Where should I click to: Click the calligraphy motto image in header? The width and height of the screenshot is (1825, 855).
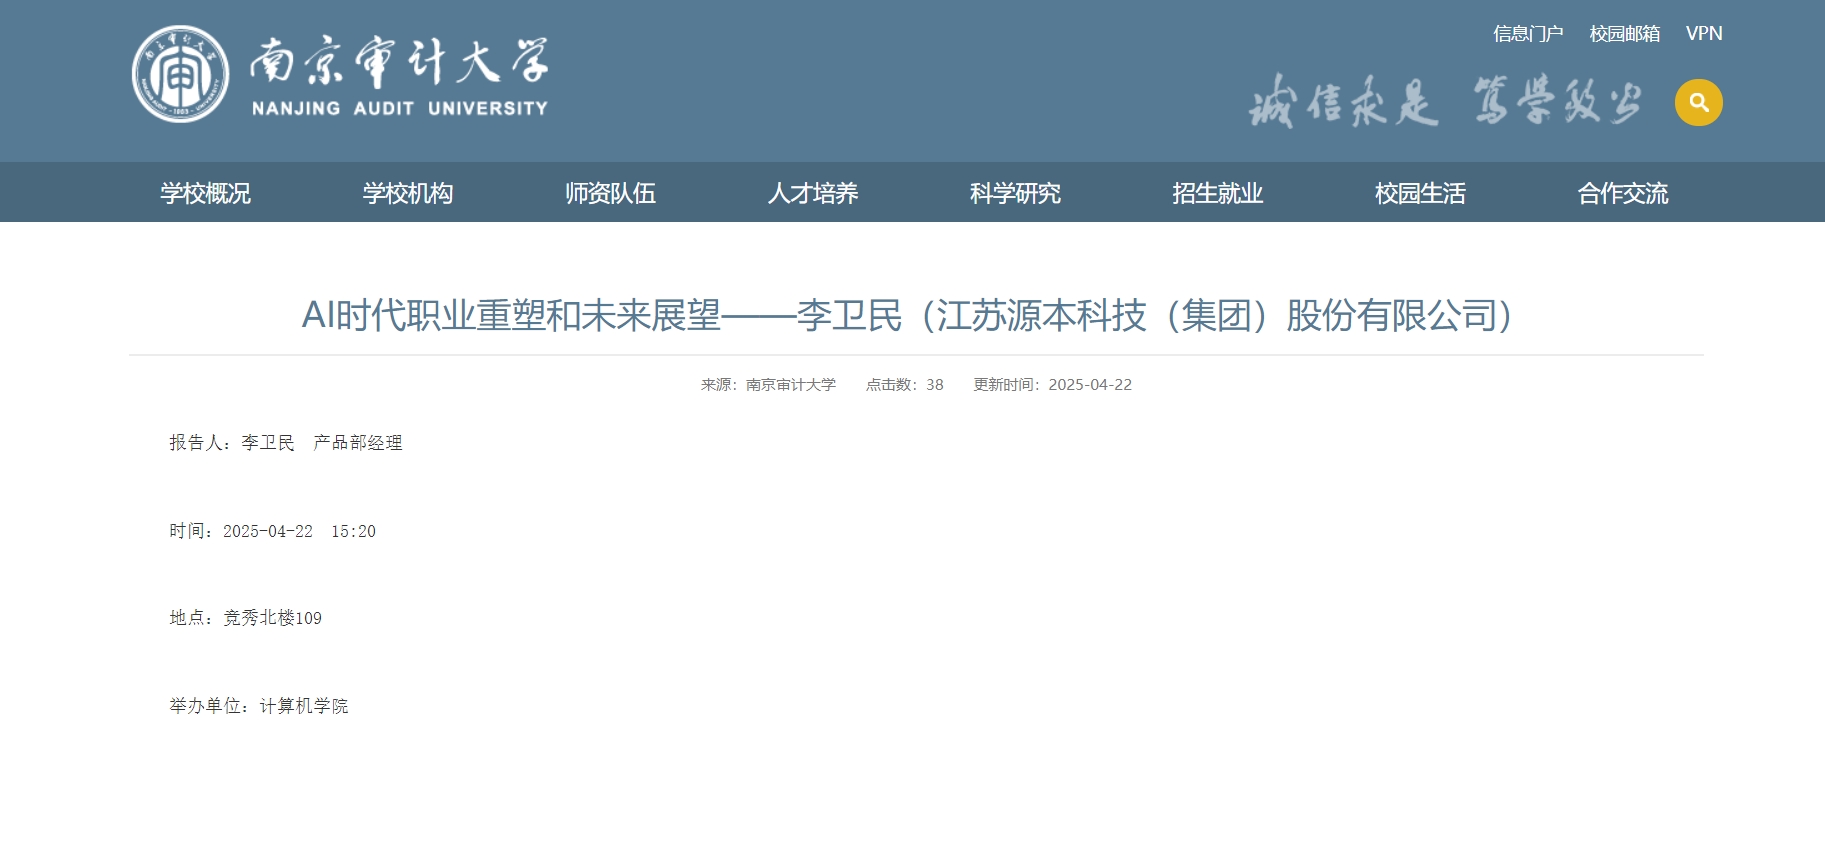[x=1444, y=101]
